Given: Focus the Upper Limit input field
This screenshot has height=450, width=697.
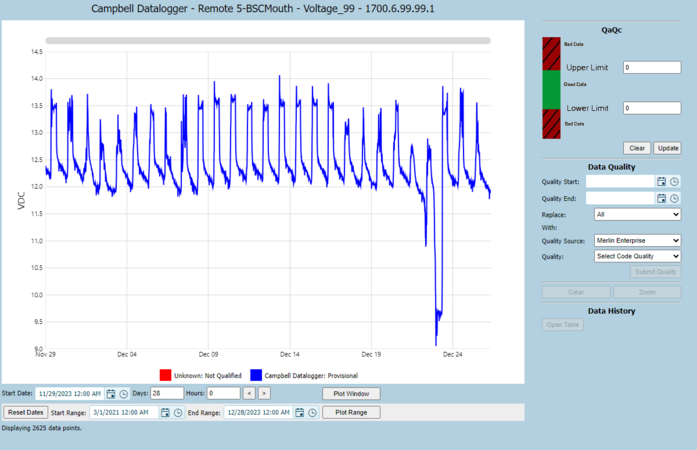Looking at the screenshot, I should [652, 68].
